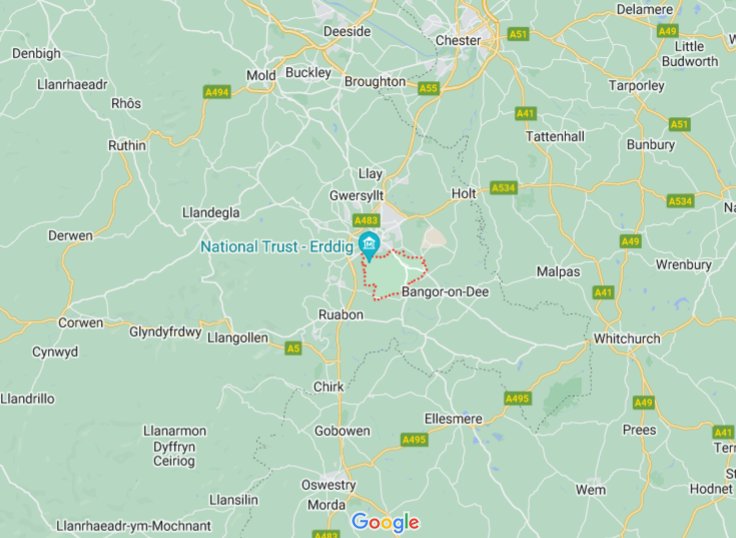The height and width of the screenshot is (538, 736).
Task: Click the Oswestry town label
Action: tap(329, 485)
